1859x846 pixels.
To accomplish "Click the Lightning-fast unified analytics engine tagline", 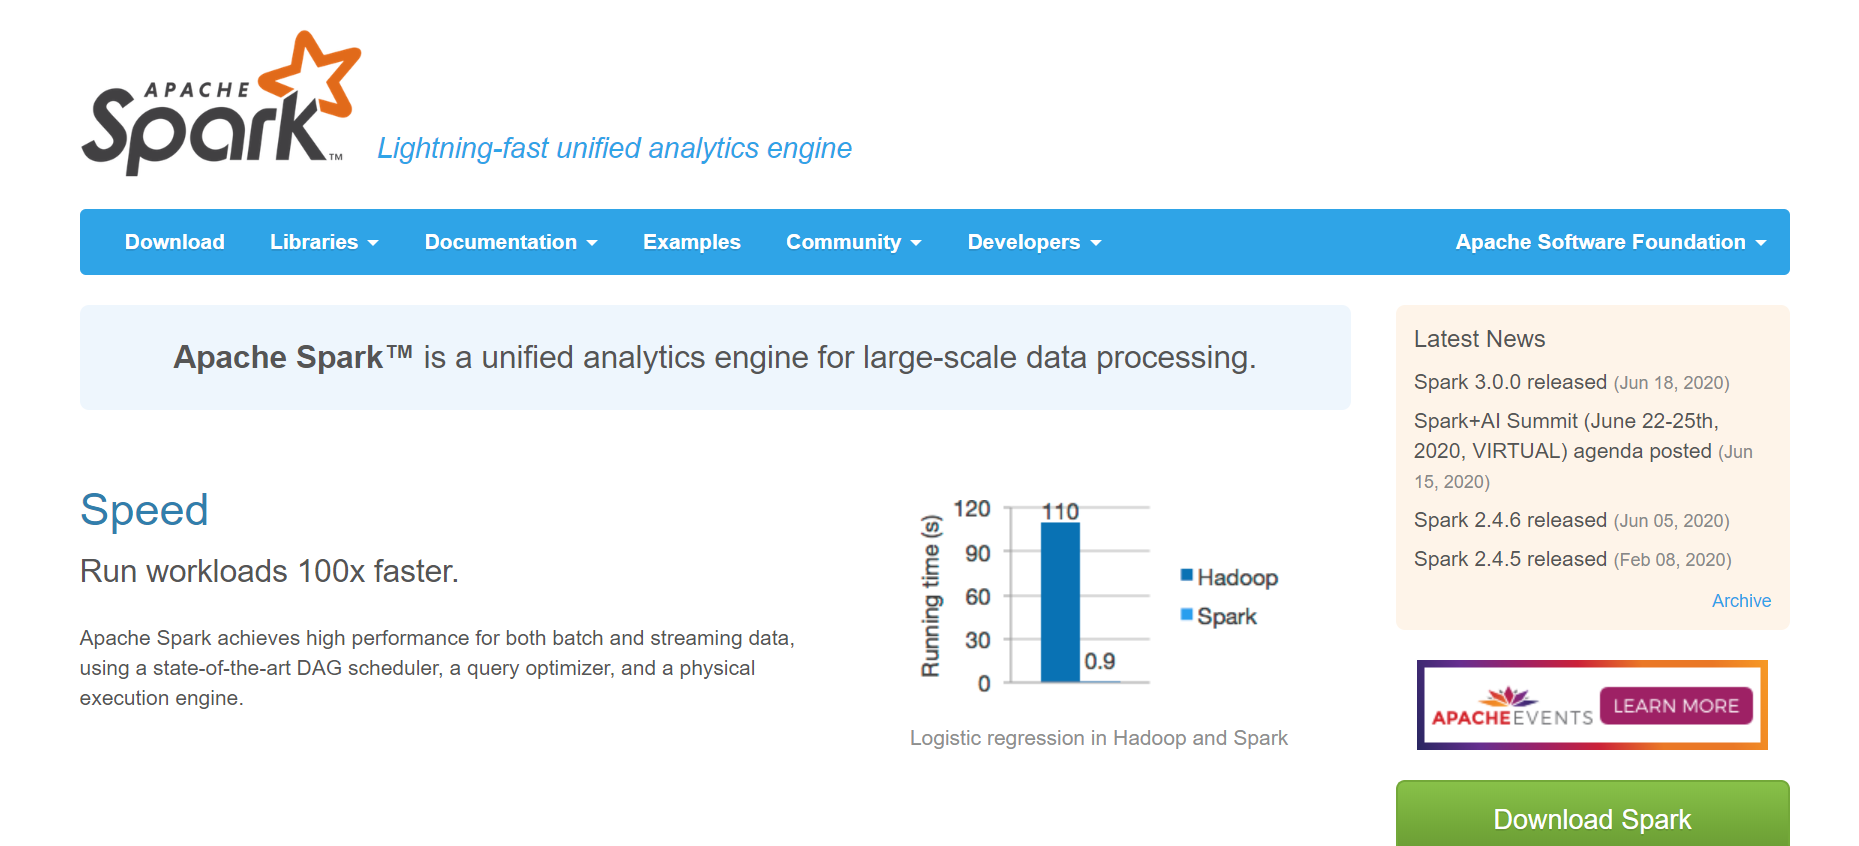I will click(x=614, y=148).
